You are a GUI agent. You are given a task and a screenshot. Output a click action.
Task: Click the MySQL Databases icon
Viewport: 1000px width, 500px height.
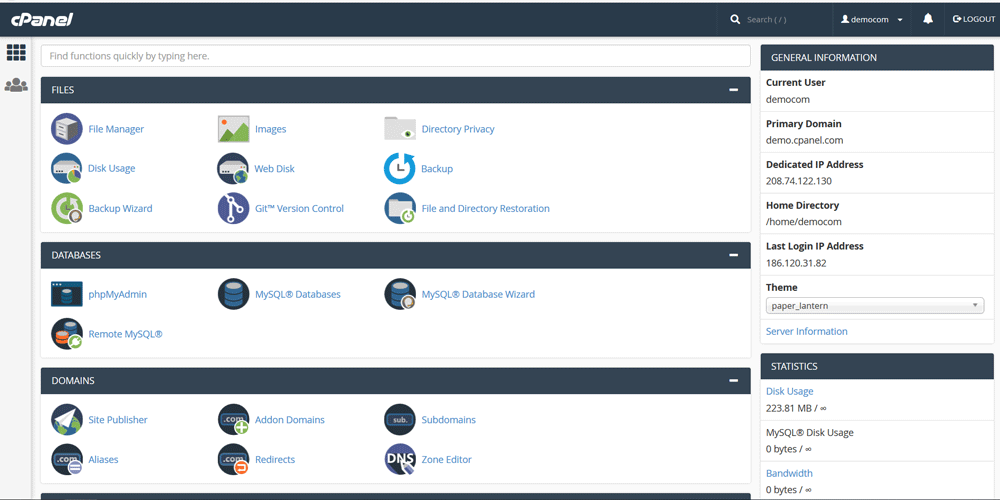pos(233,294)
